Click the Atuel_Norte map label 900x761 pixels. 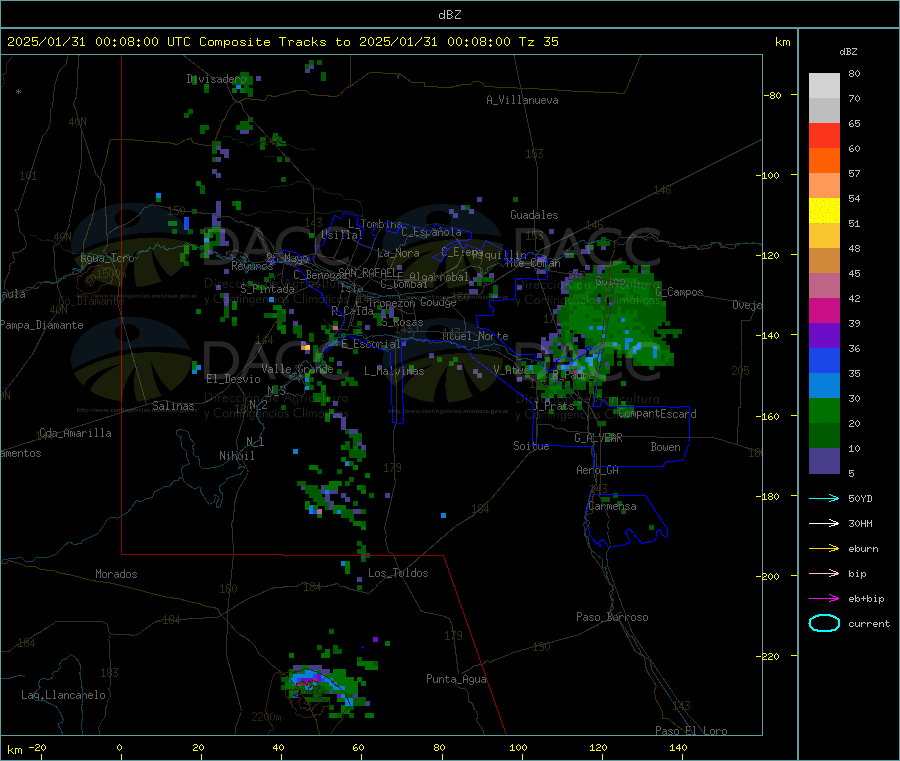[x=475, y=336]
